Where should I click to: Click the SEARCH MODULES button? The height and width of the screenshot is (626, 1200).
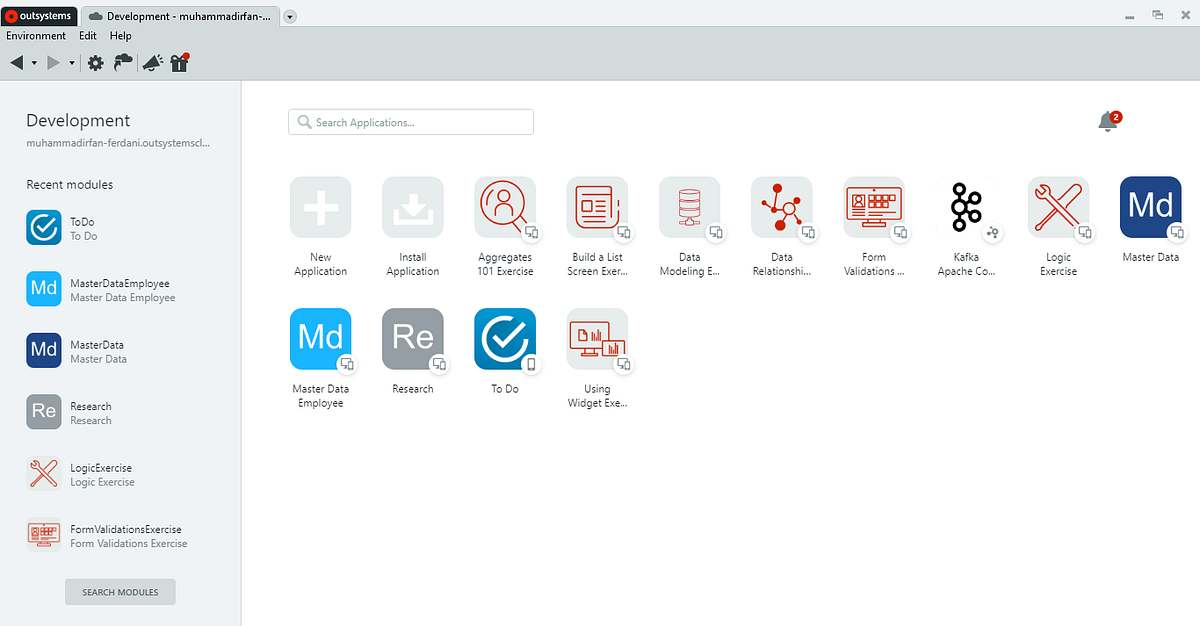(x=120, y=591)
